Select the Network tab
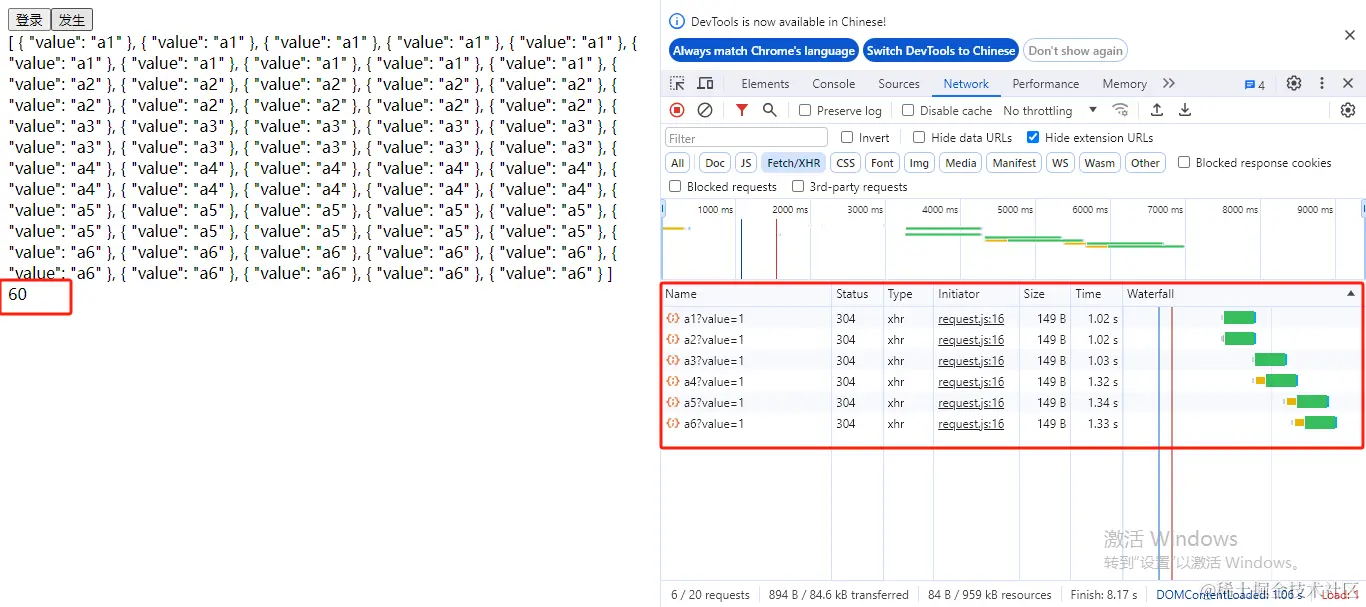This screenshot has width=1366, height=607. point(966,84)
